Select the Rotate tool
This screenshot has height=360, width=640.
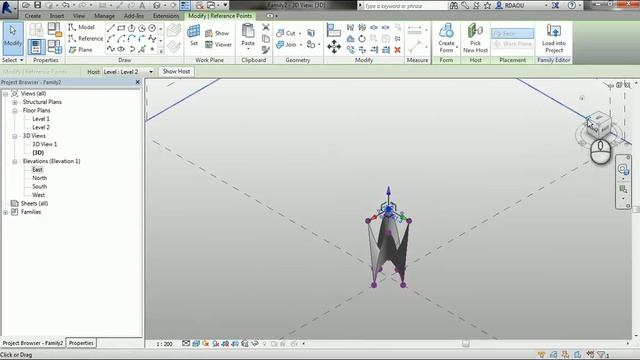click(x=362, y=39)
